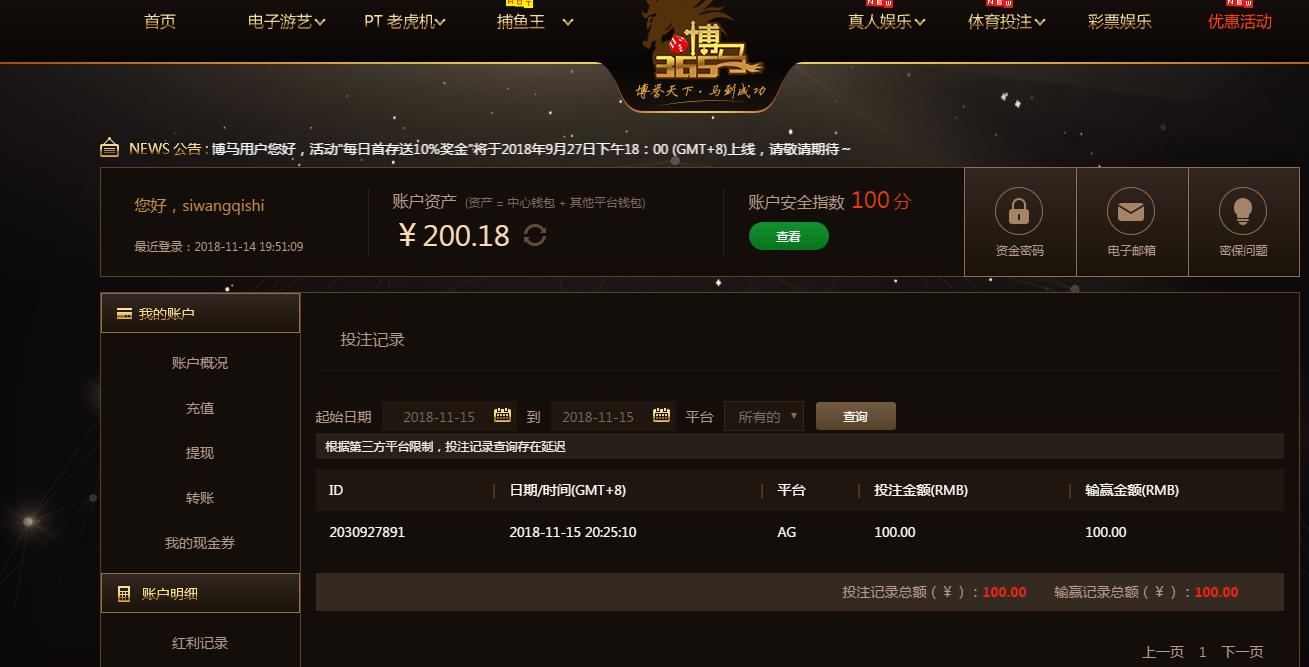This screenshot has width=1309, height=667.
Task: Click the calendar icon for end date
Action: (662, 416)
